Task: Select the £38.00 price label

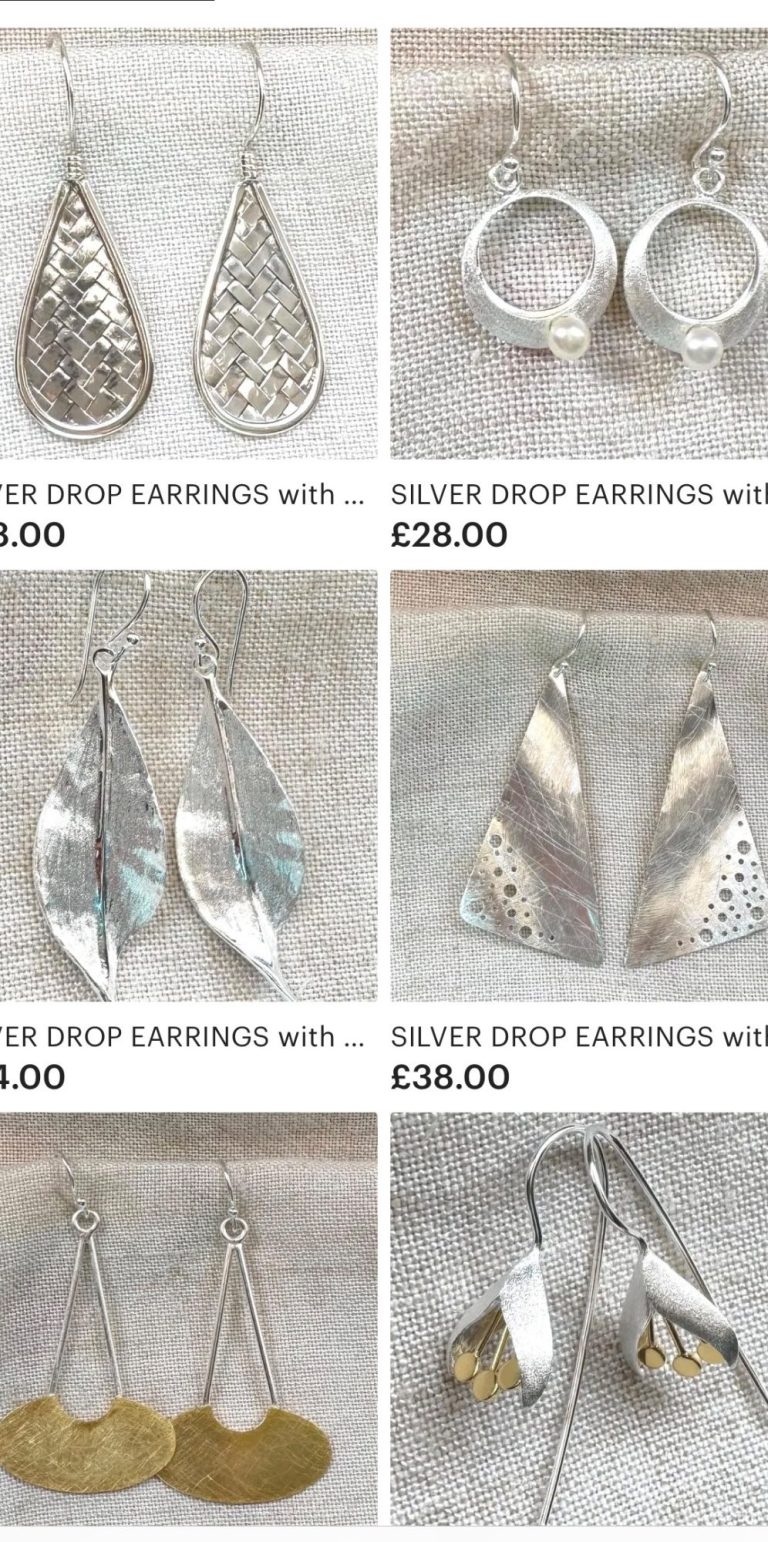Action: click(450, 1077)
